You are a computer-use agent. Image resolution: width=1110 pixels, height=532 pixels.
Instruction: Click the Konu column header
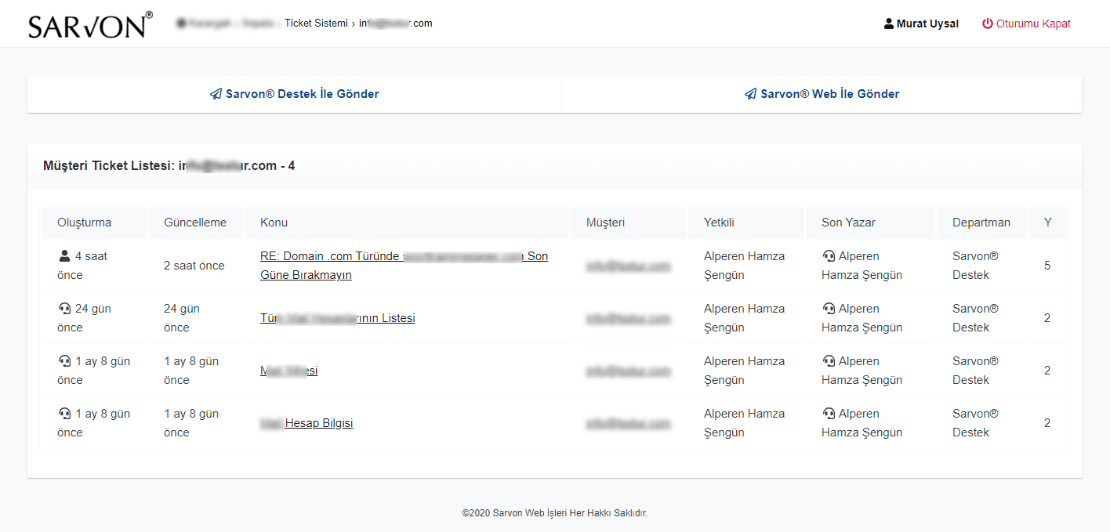(274, 222)
